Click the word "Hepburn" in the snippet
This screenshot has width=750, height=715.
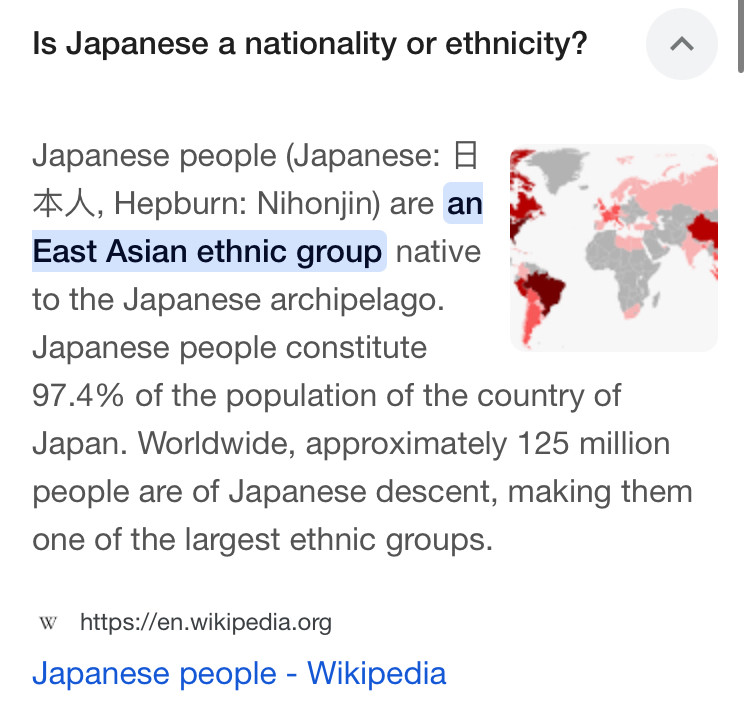click(174, 204)
